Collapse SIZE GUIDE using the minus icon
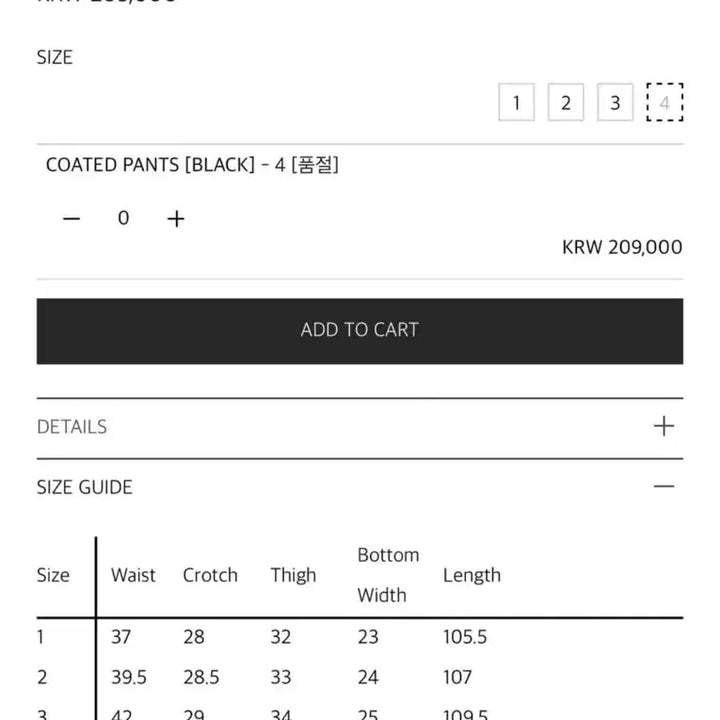The image size is (720, 720). click(664, 486)
